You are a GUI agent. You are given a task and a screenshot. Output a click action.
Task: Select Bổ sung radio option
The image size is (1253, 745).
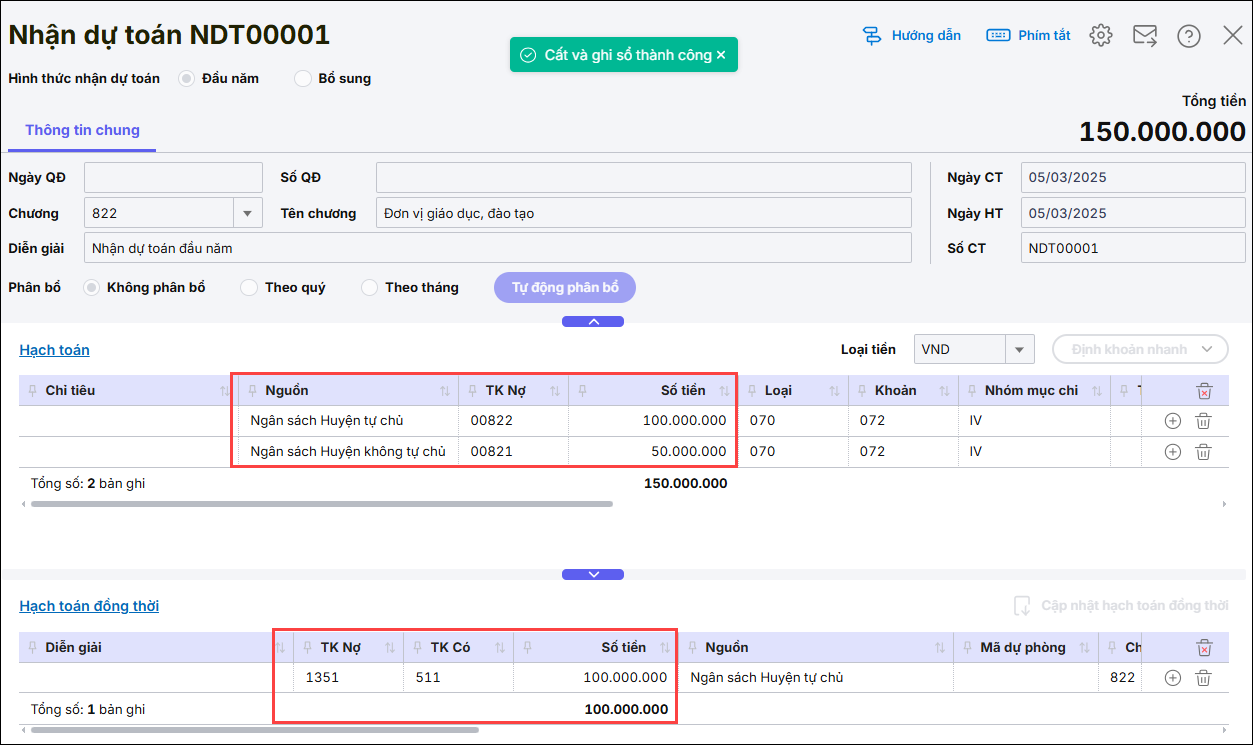pos(303,79)
